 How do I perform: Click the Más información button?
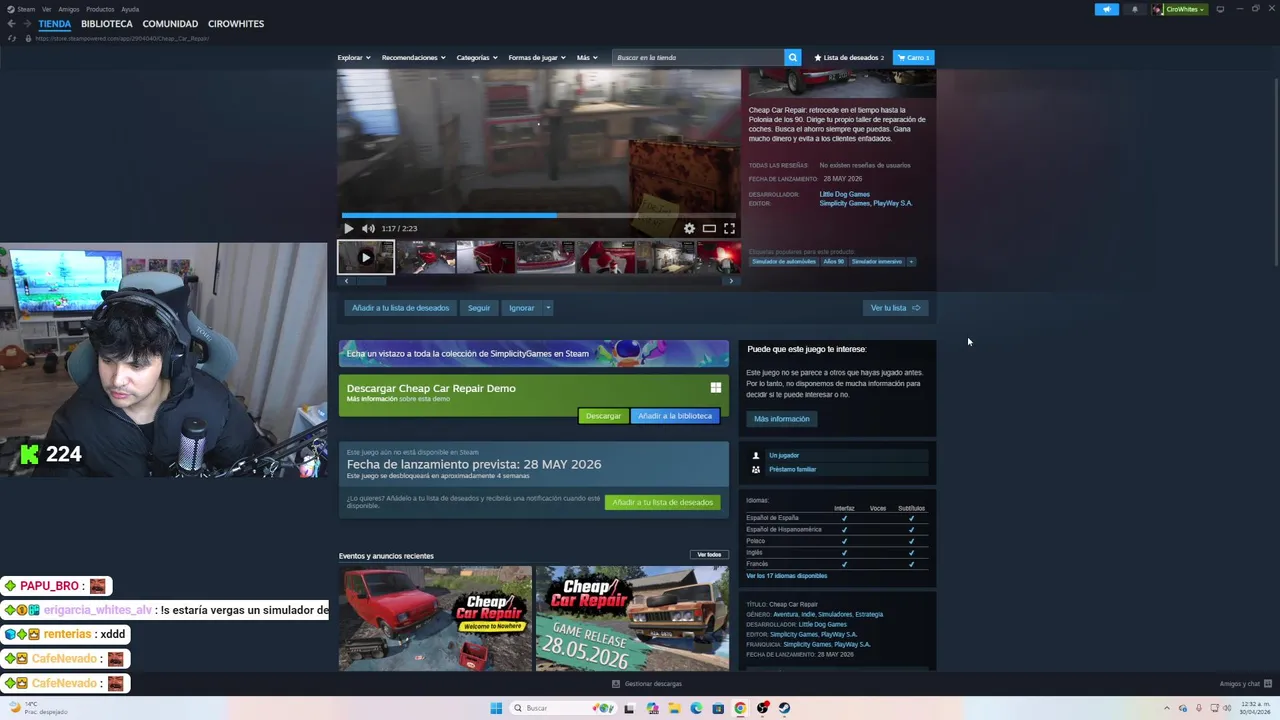pos(782,419)
